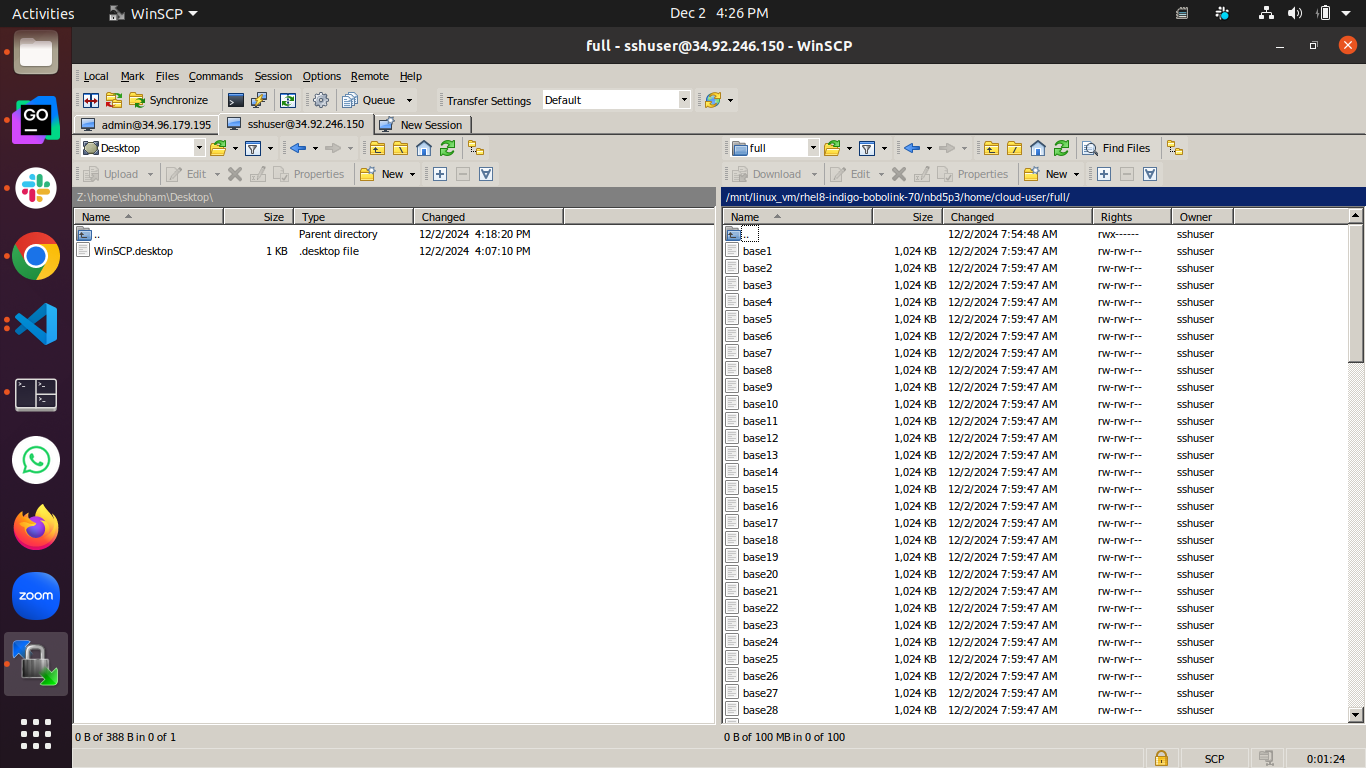This screenshot has height=768, width=1366.
Task: Toggle the local panel directory tree
Action: pyautogui.click(x=476, y=148)
